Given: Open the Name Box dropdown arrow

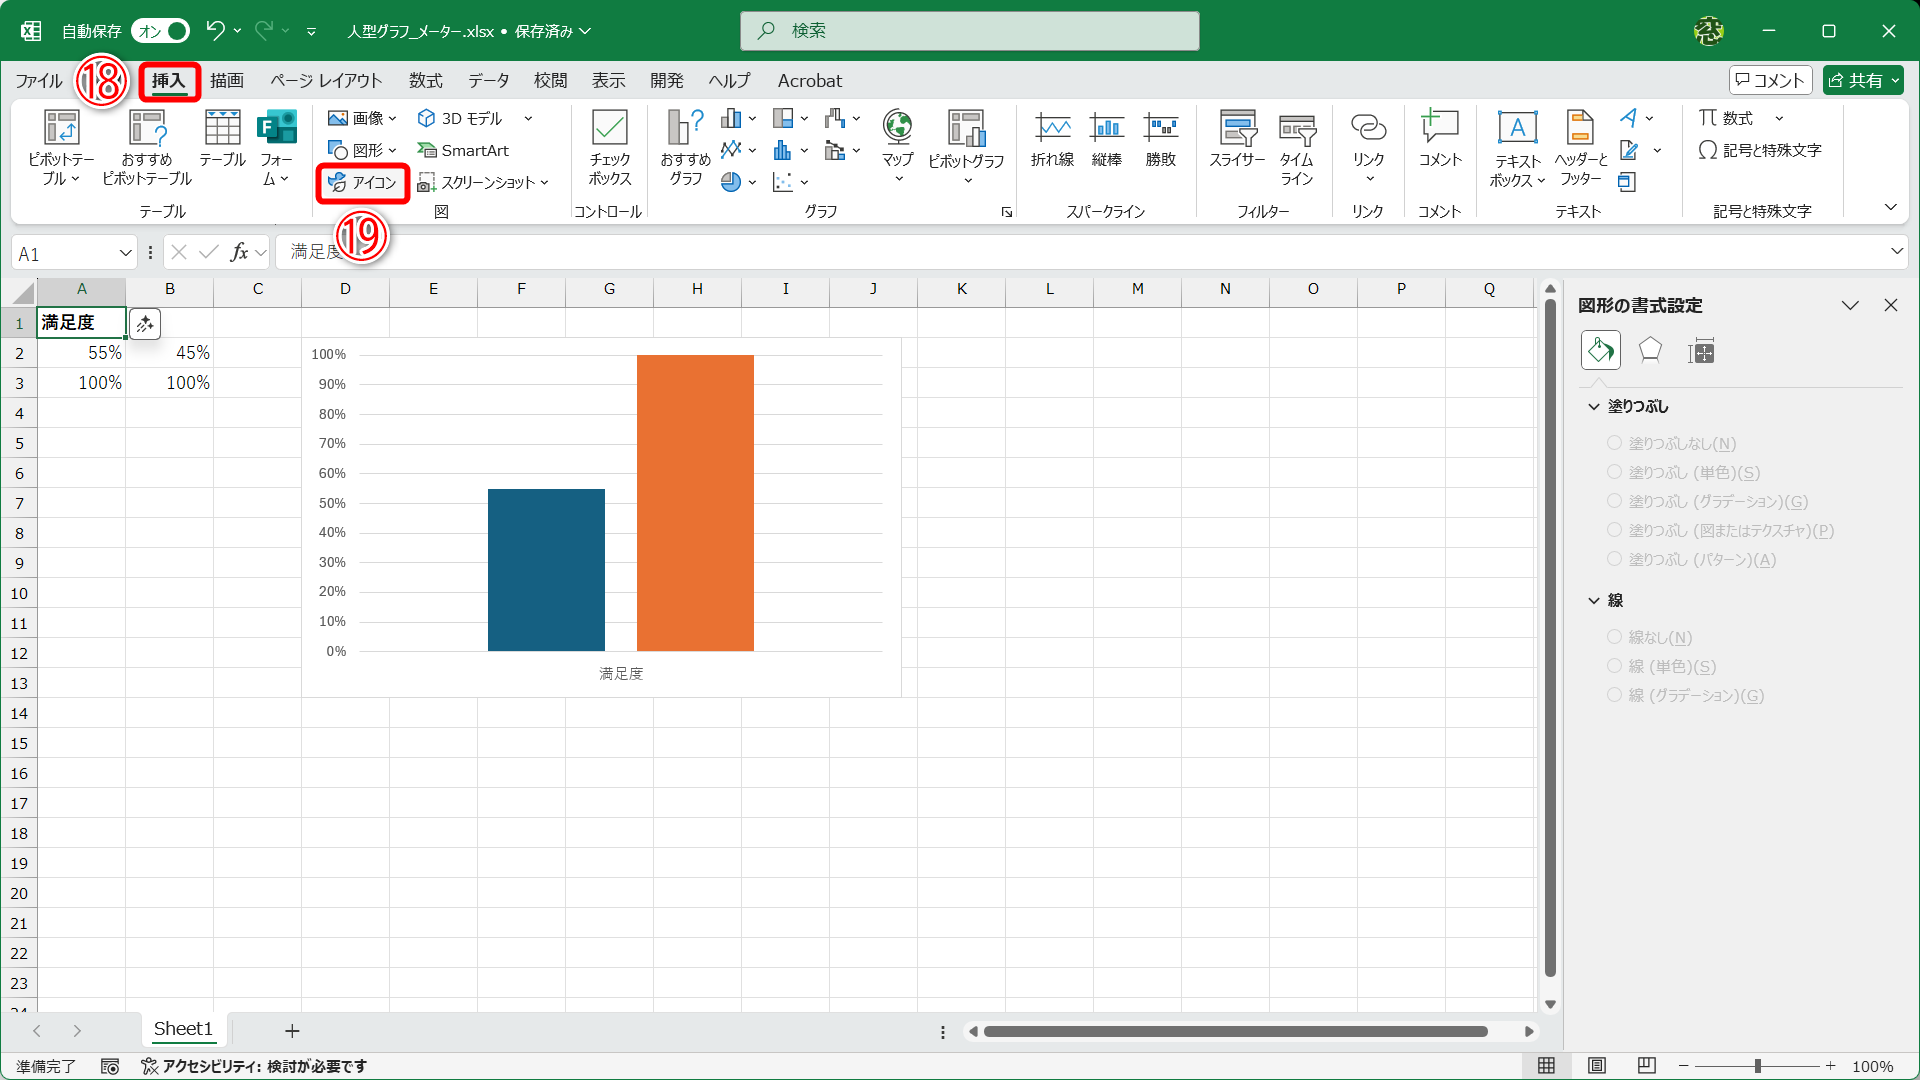Looking at the screenshot, I should point(126,253).
